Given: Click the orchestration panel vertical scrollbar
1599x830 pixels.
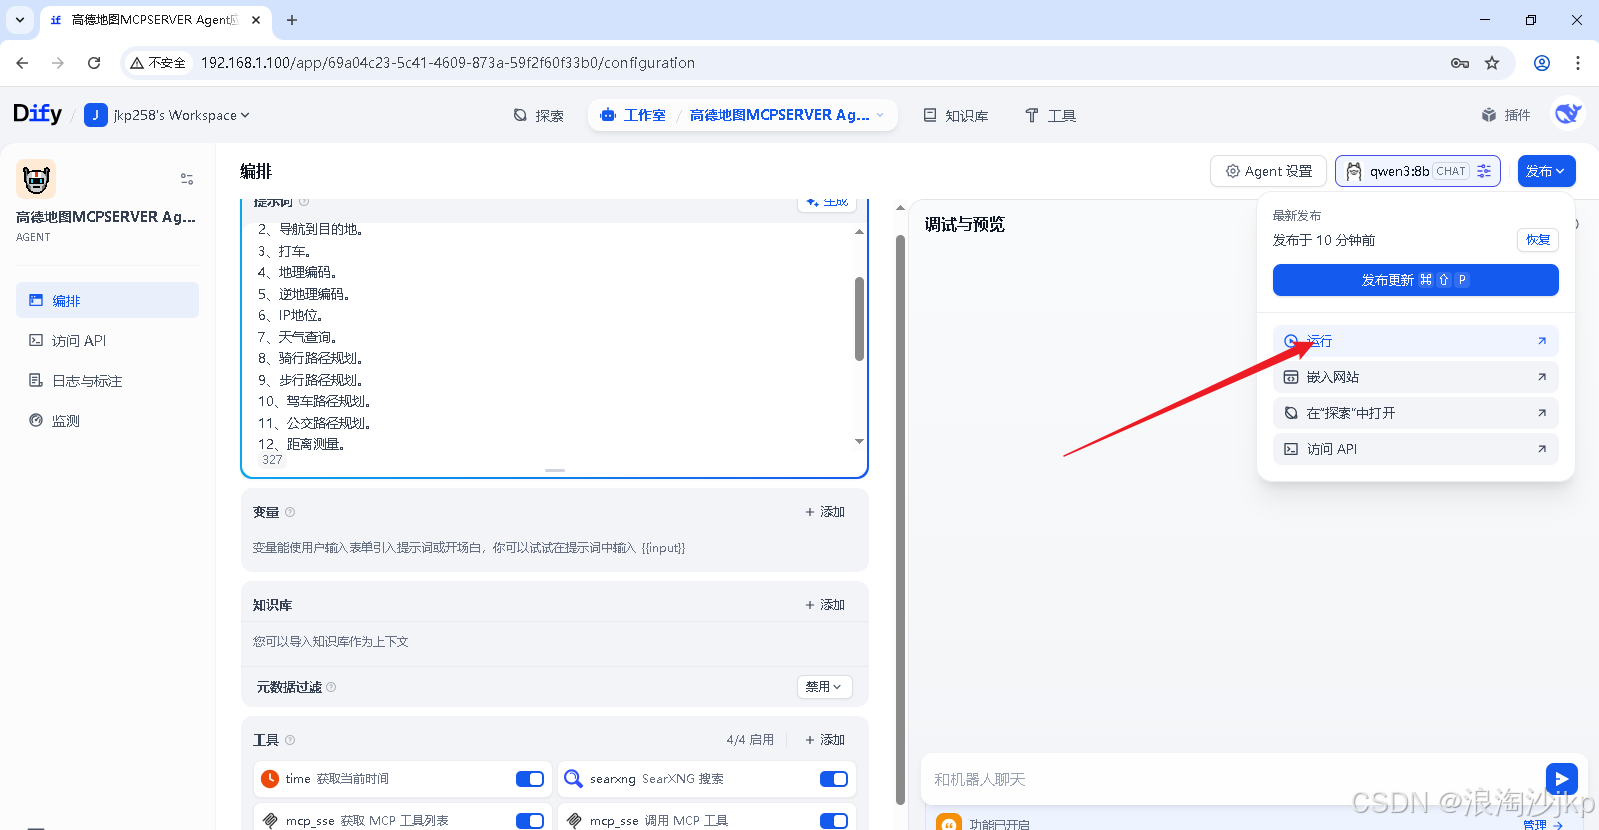Looking at the screenshot, I should point(900,520).
